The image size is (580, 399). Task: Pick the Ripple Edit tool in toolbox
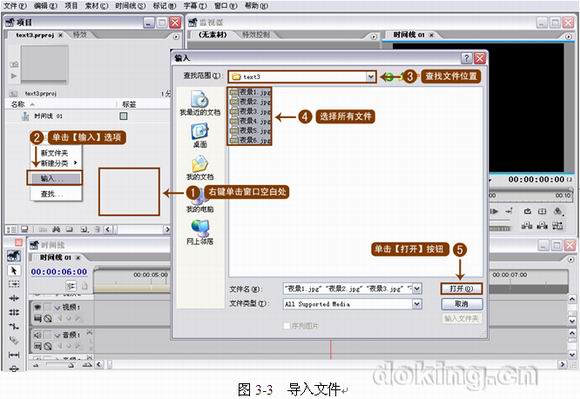14,298
